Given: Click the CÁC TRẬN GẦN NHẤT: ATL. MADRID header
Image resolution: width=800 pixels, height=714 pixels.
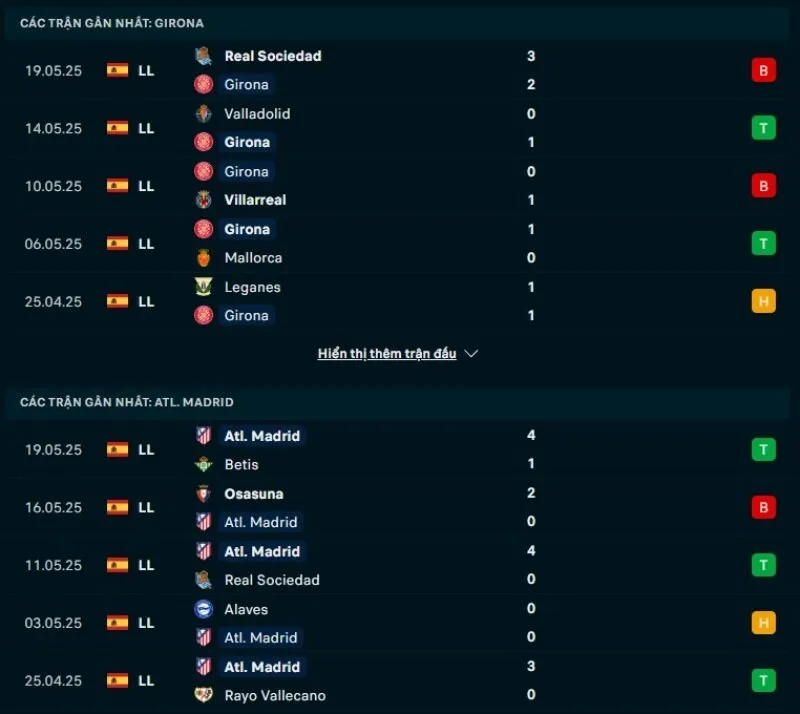Looking at the screenshot, I should point(127,401).
